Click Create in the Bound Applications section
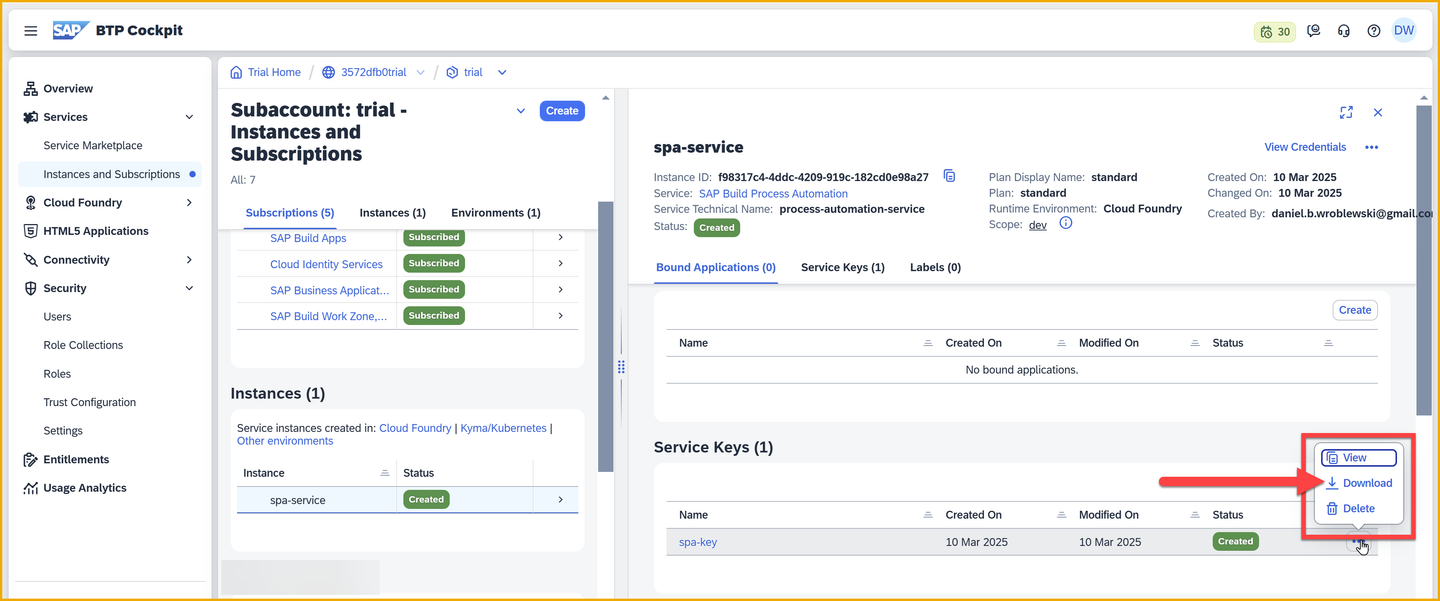The height and width of the screenshot is (601, 1440). [1355, 310]
